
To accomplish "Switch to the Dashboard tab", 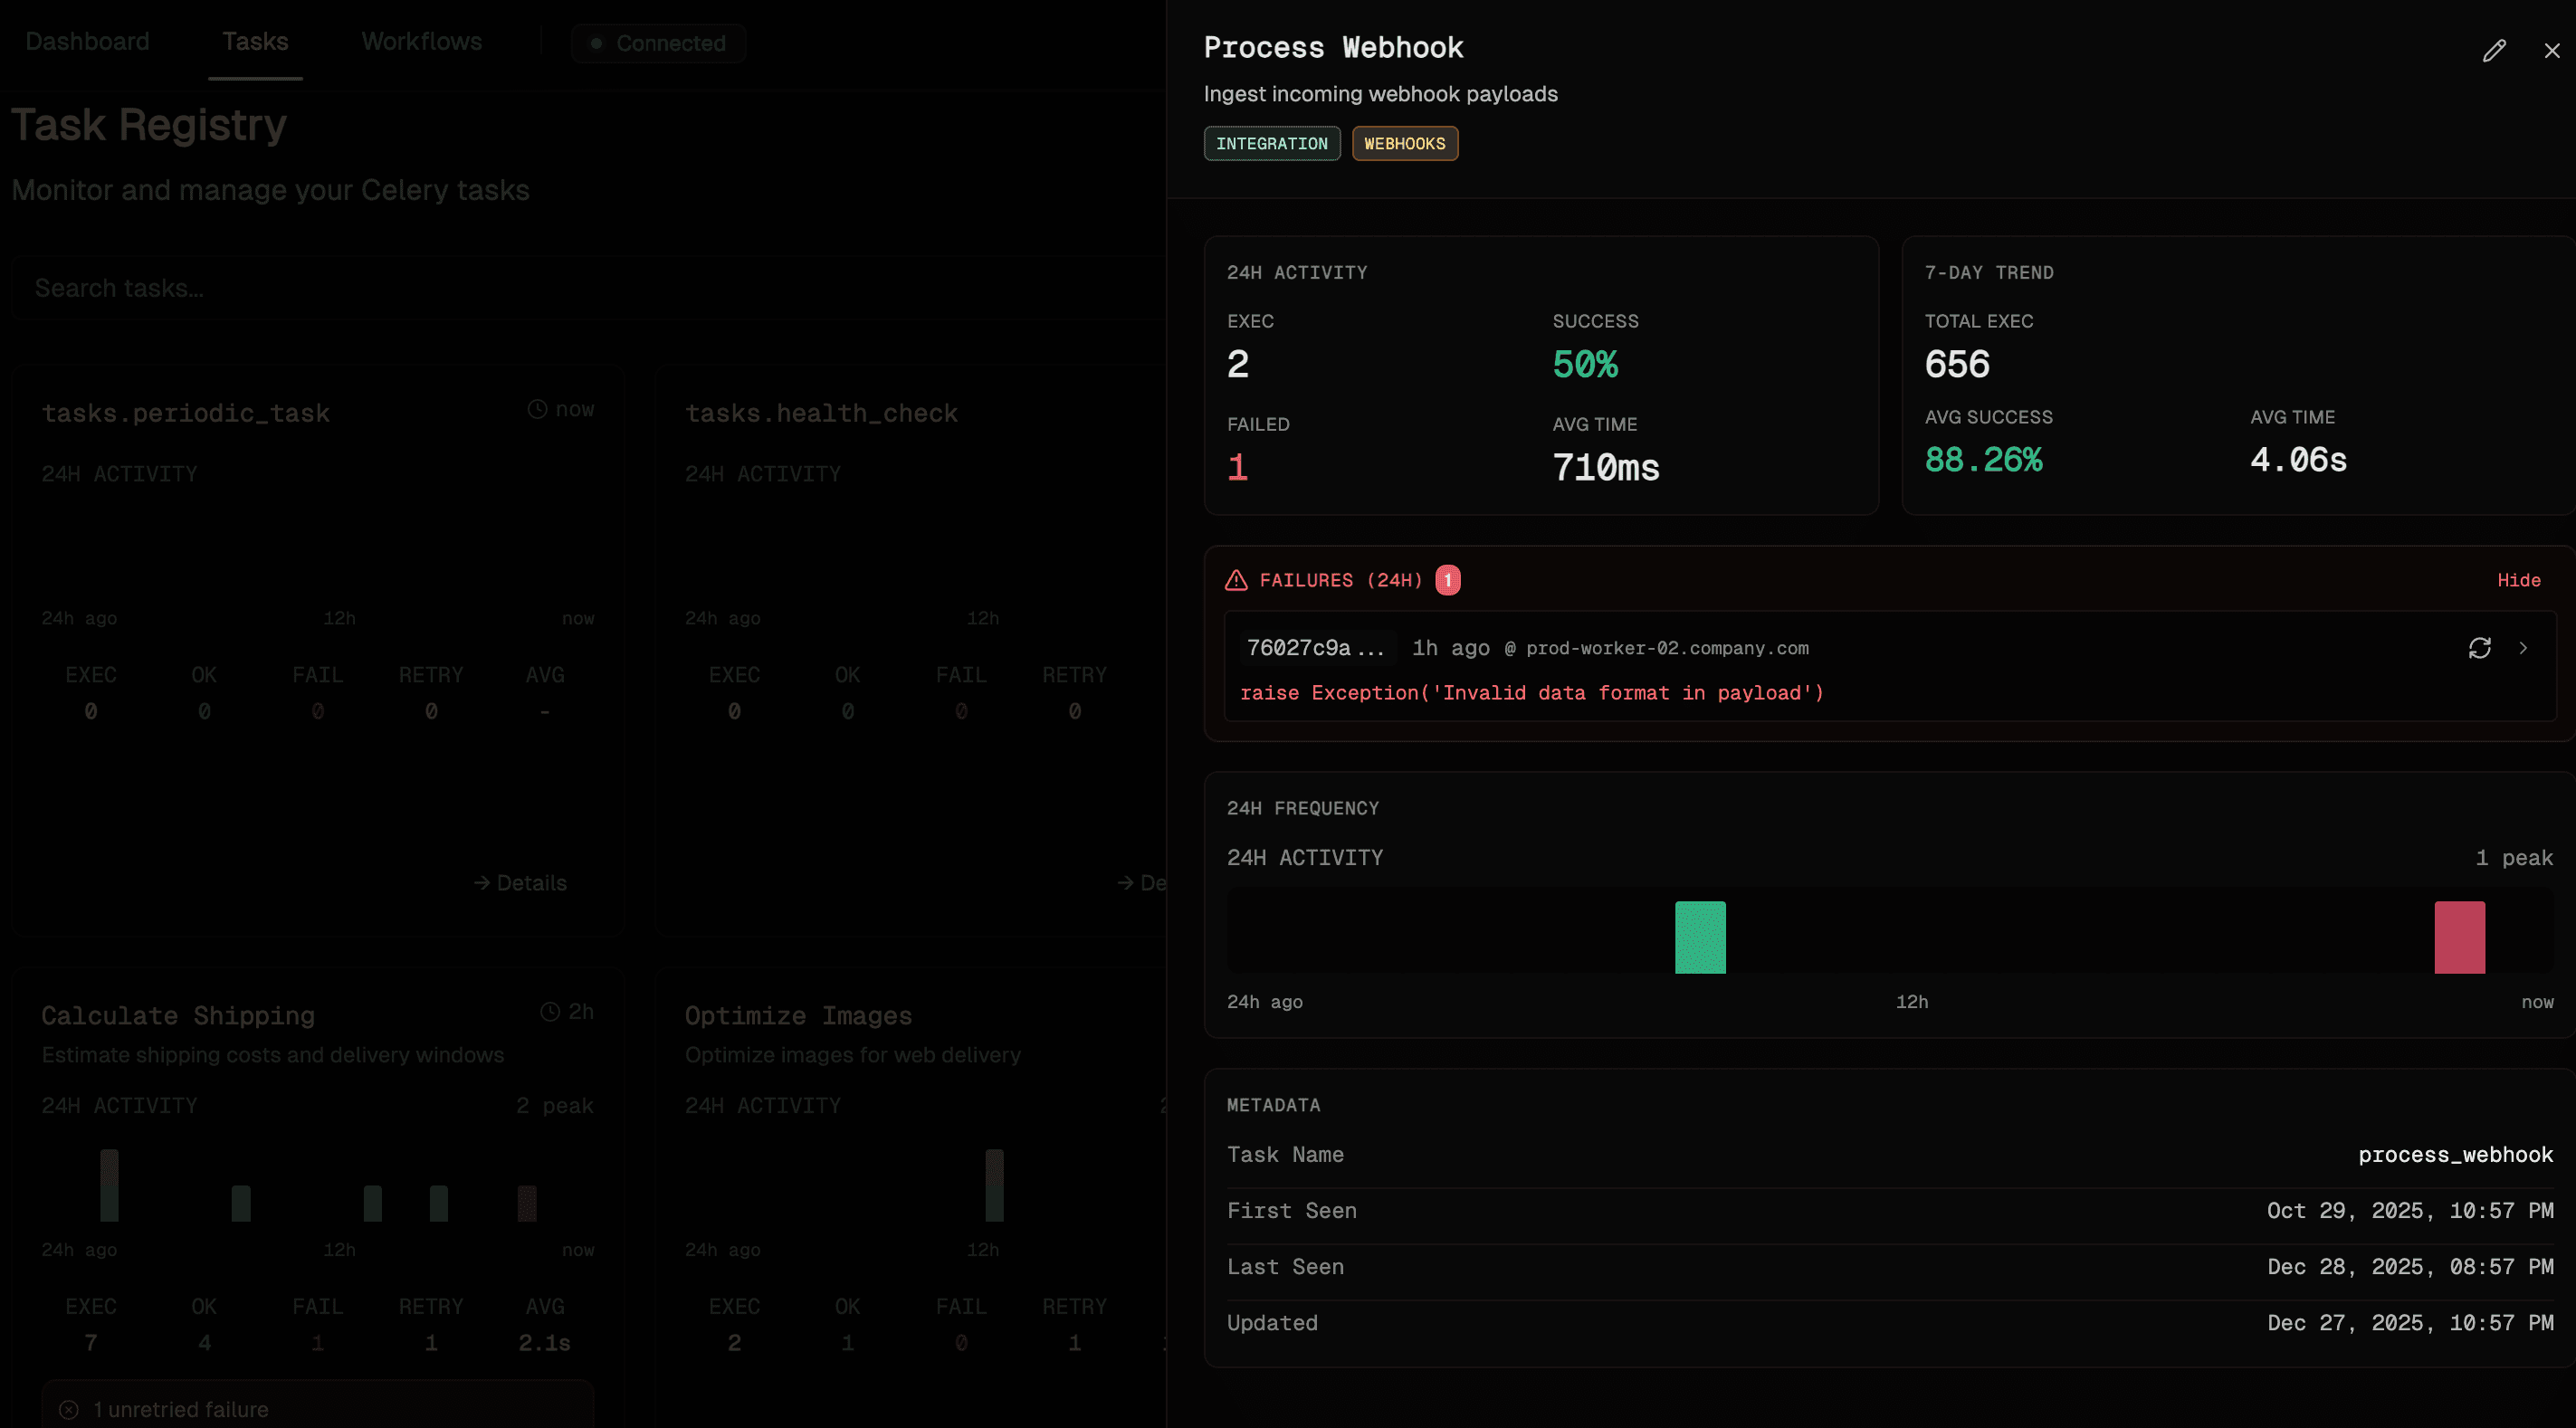I will (87, 41).
